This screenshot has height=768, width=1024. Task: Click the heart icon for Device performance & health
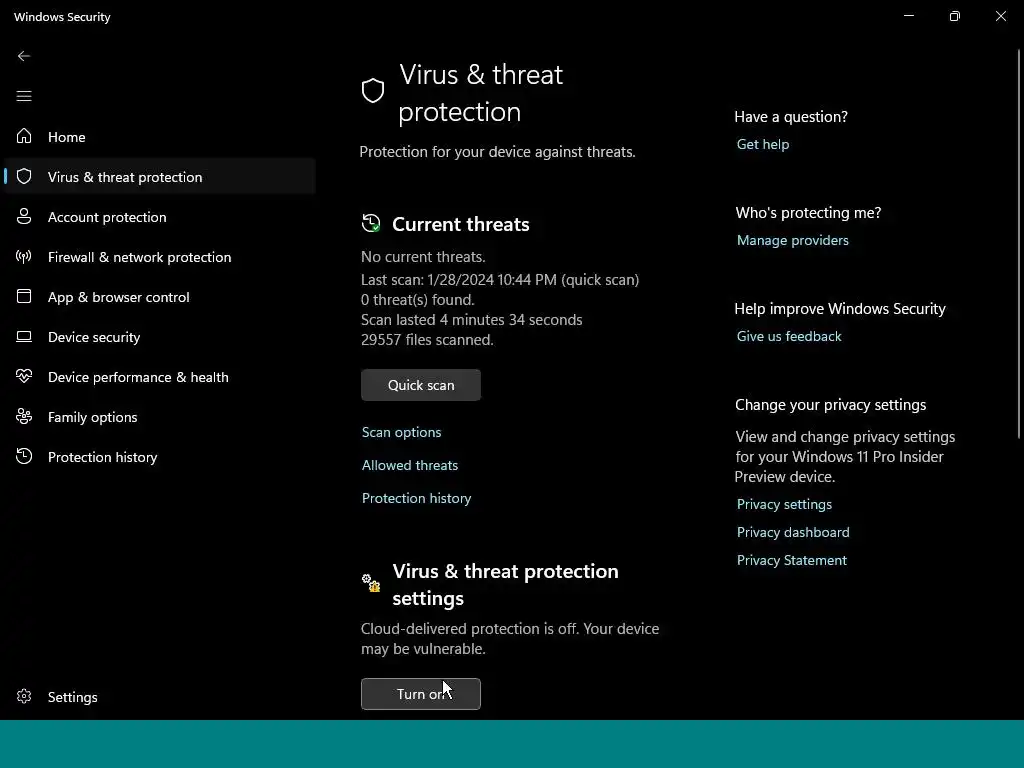[x=24, y=376]
